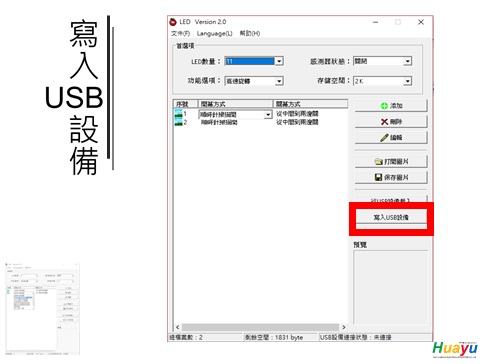
Task: Open the 幫助(H) menu
Action: [x=250, y=33]
